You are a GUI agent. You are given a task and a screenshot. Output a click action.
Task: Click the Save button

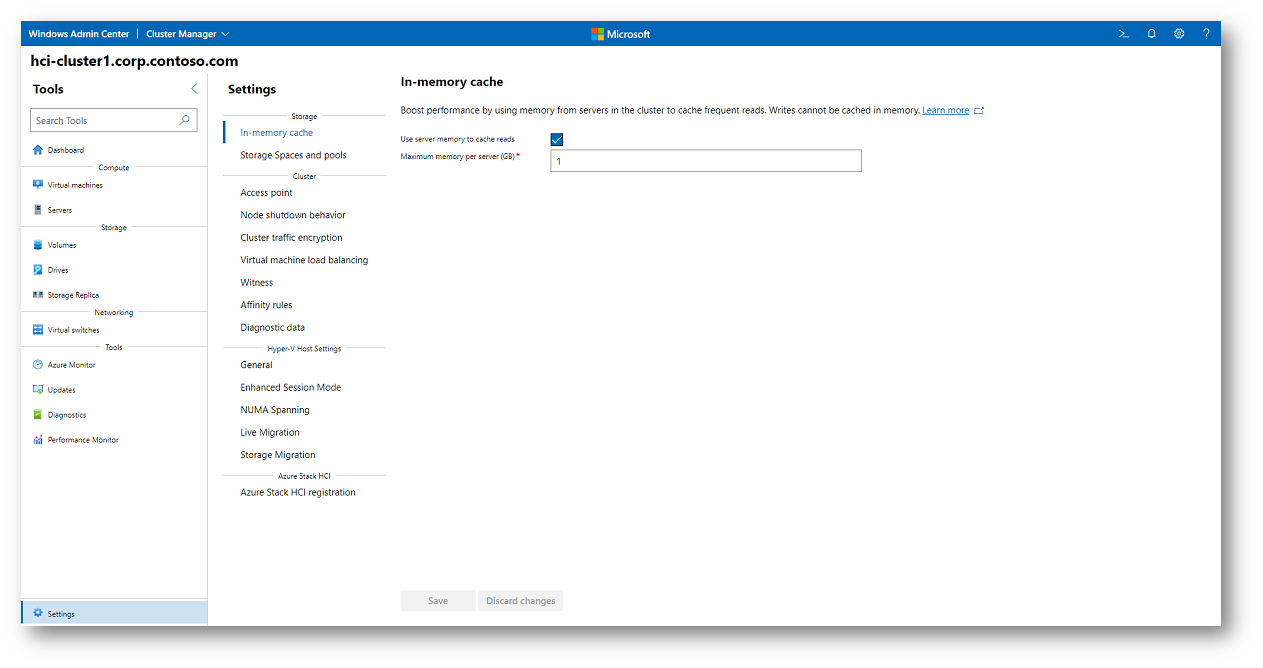tap(438, 601)
